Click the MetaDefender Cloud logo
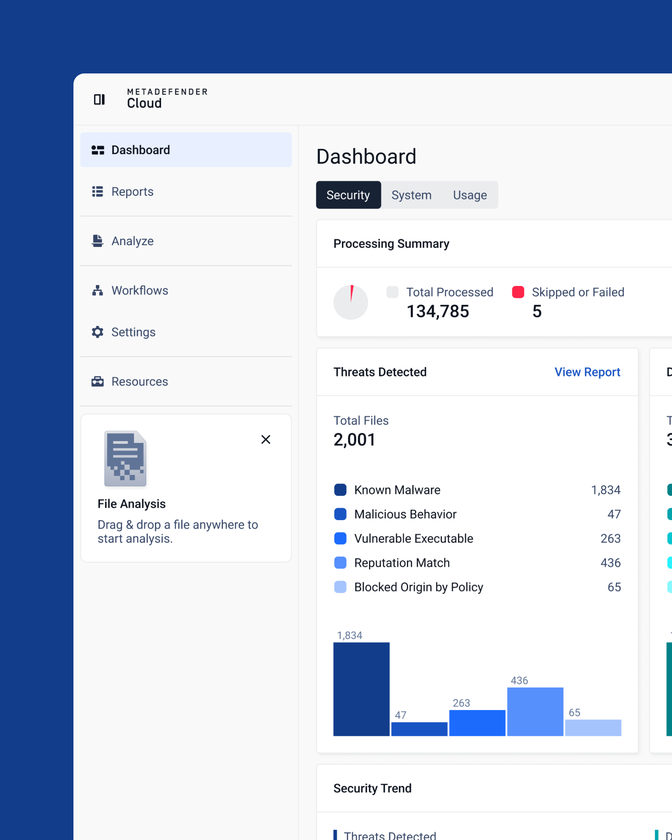The image size is (672, 840). (167, 99)
